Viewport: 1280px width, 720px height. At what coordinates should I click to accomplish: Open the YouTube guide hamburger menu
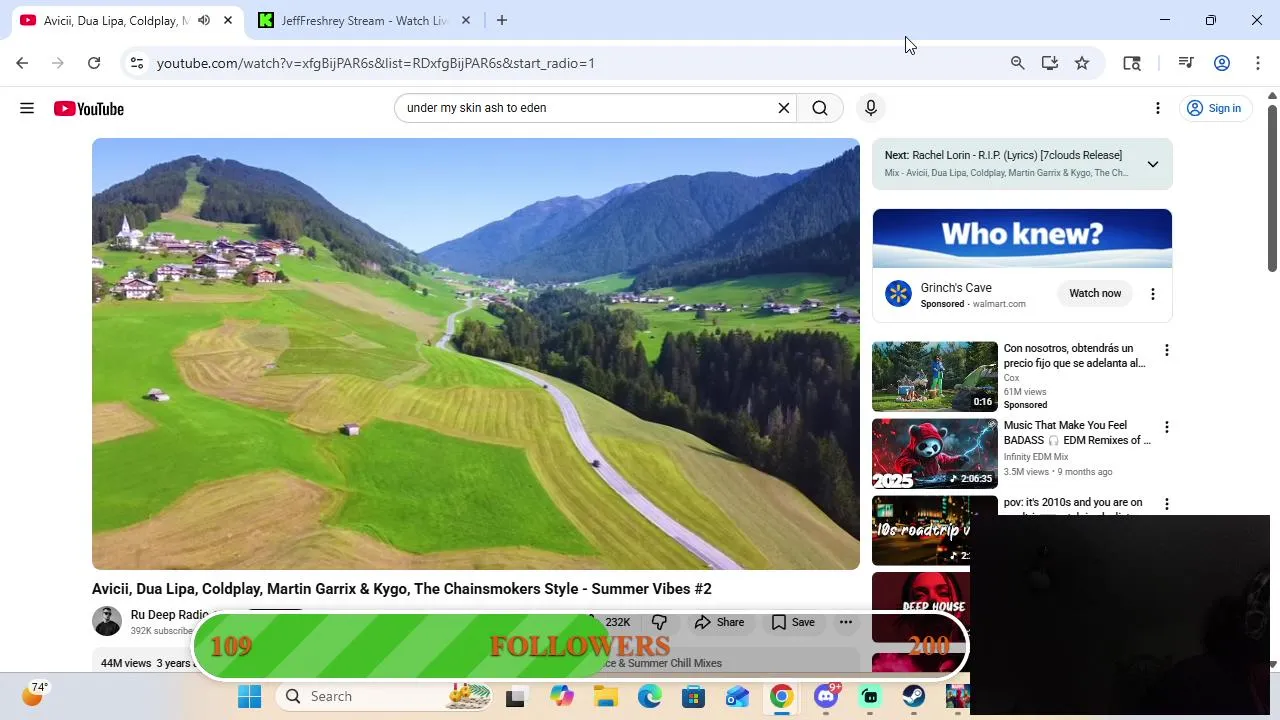point(27,108)
